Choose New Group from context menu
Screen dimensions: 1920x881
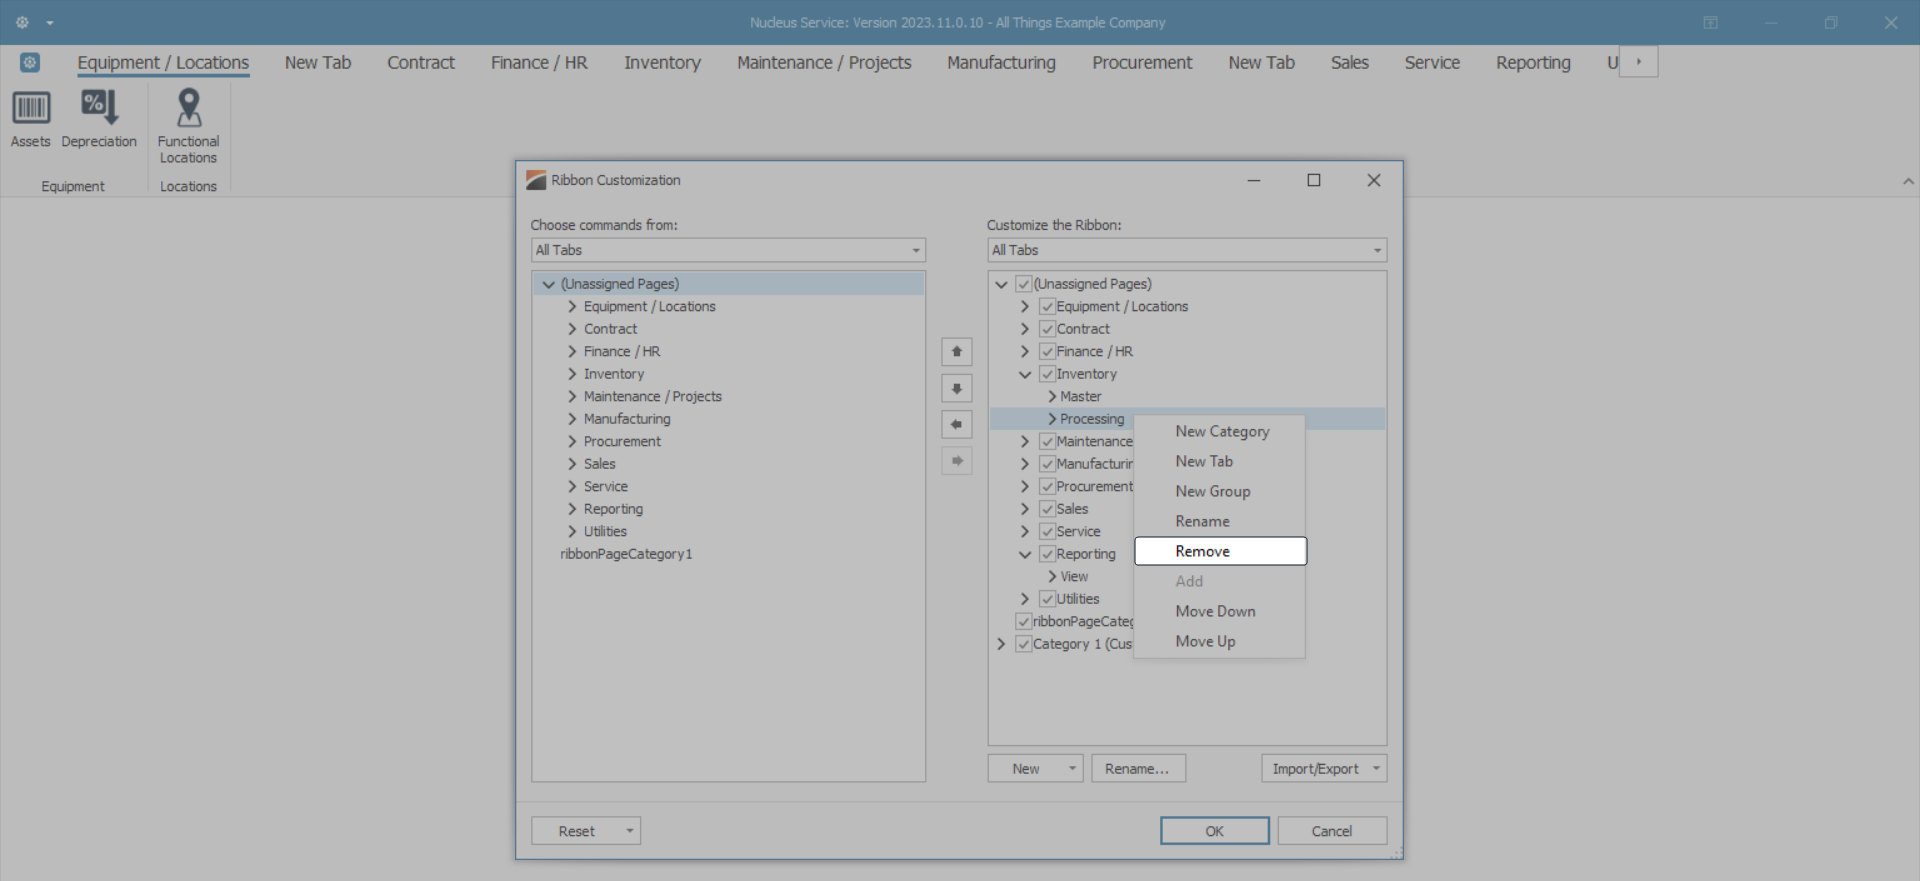tap(1220, 491)
